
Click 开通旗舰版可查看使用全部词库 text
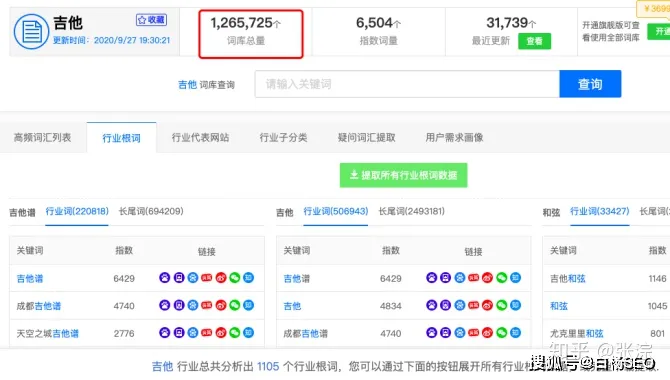pos(611,32)
